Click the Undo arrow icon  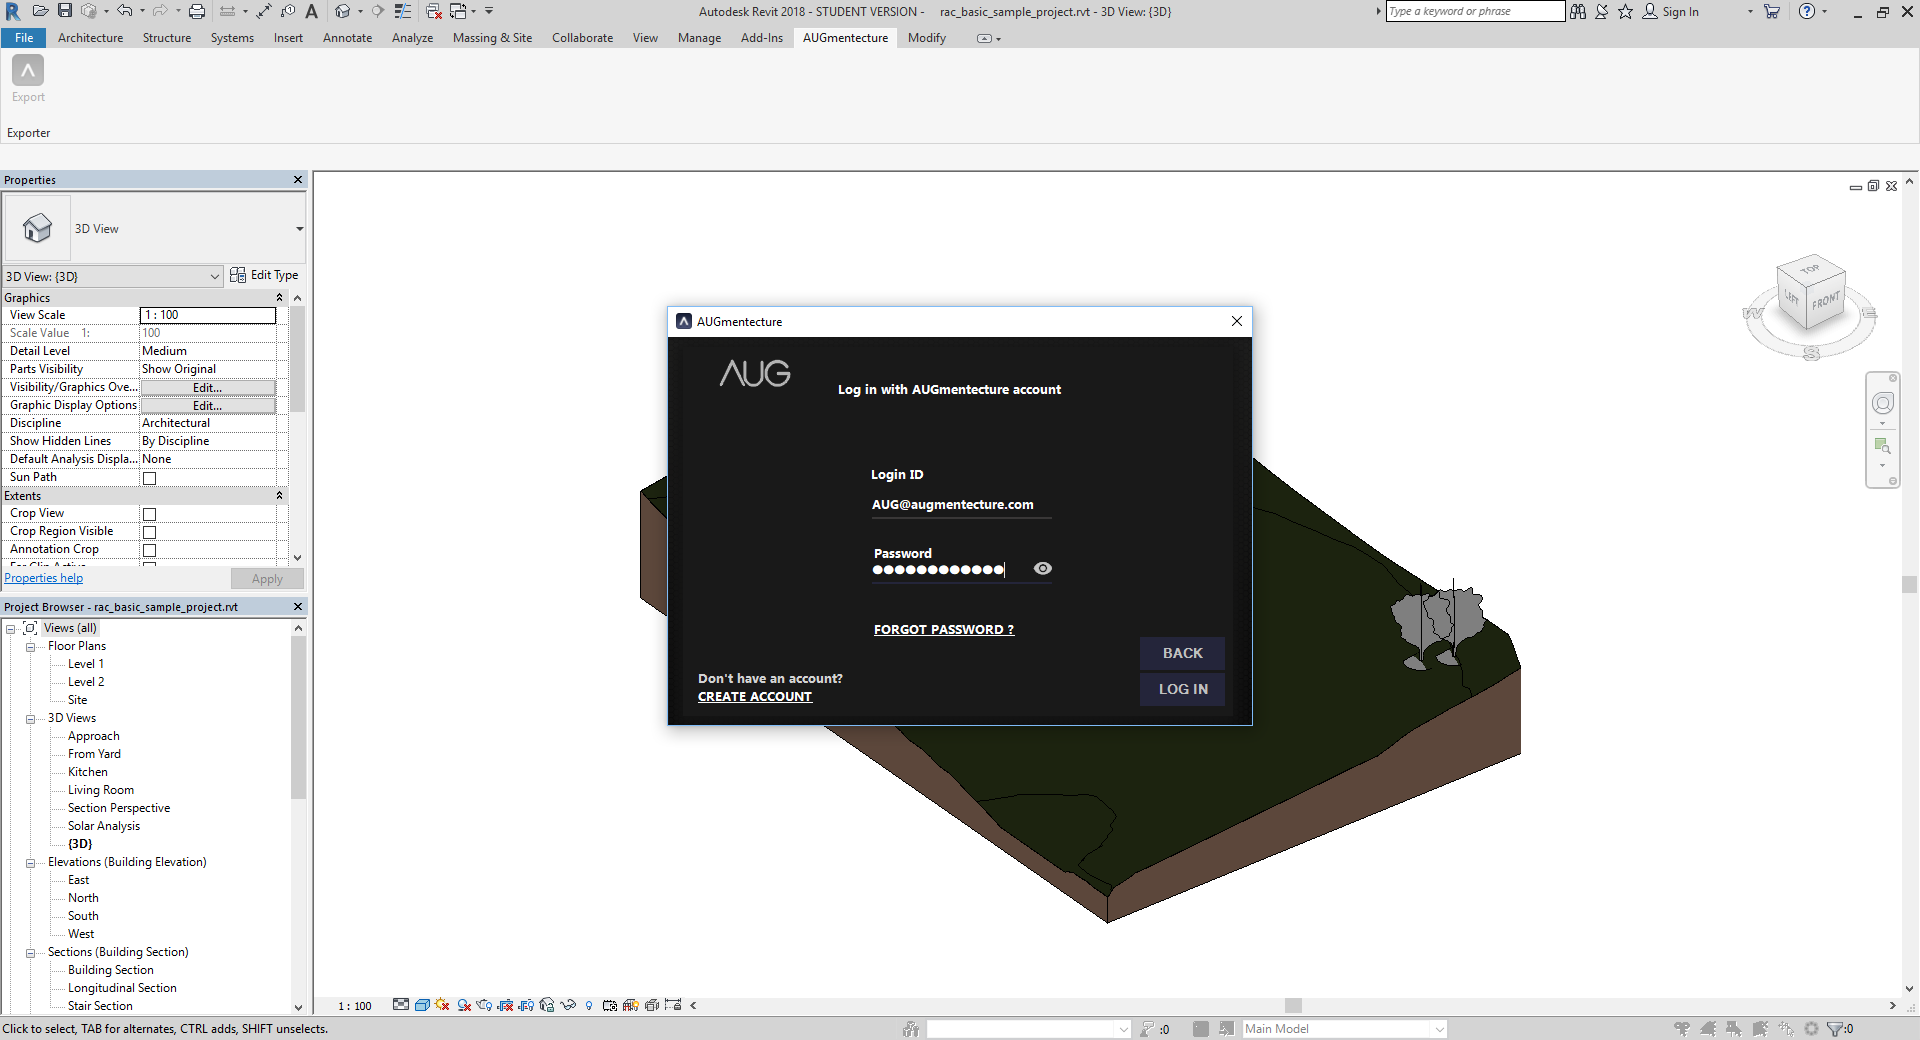[124, 11]
